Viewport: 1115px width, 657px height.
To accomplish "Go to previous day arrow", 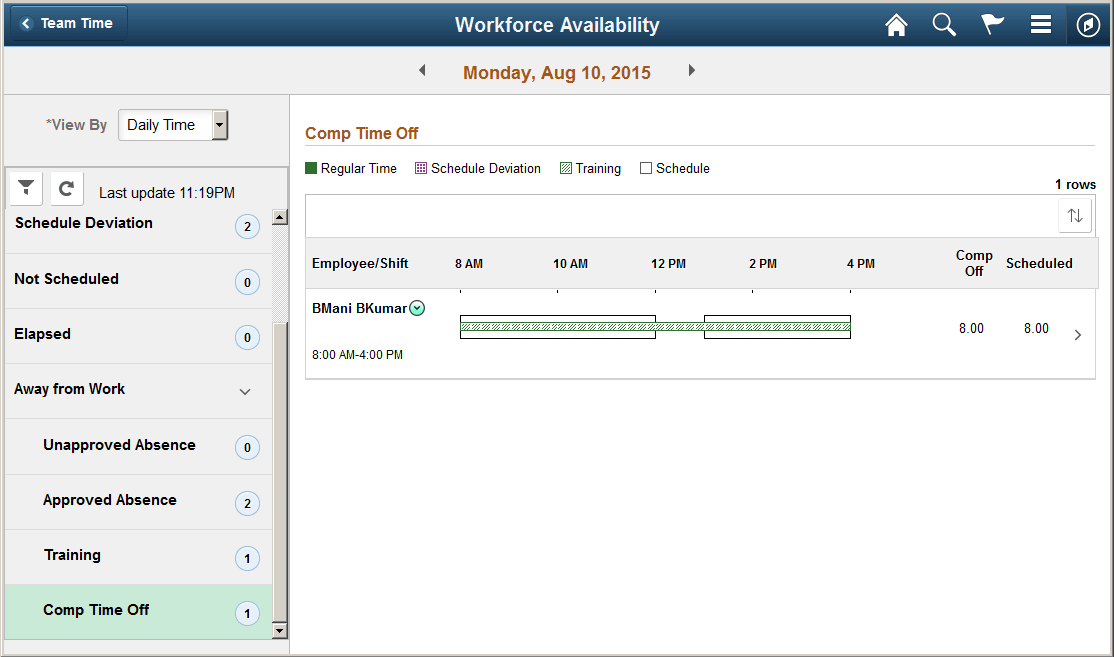I will click(422, 70).
